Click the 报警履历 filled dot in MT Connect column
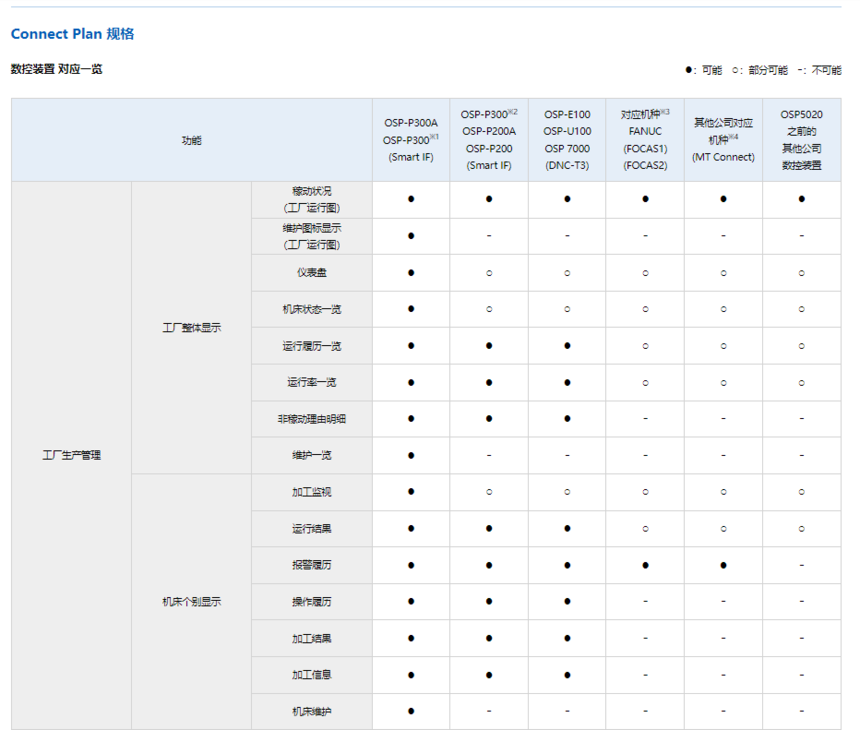 click(723, 565)
